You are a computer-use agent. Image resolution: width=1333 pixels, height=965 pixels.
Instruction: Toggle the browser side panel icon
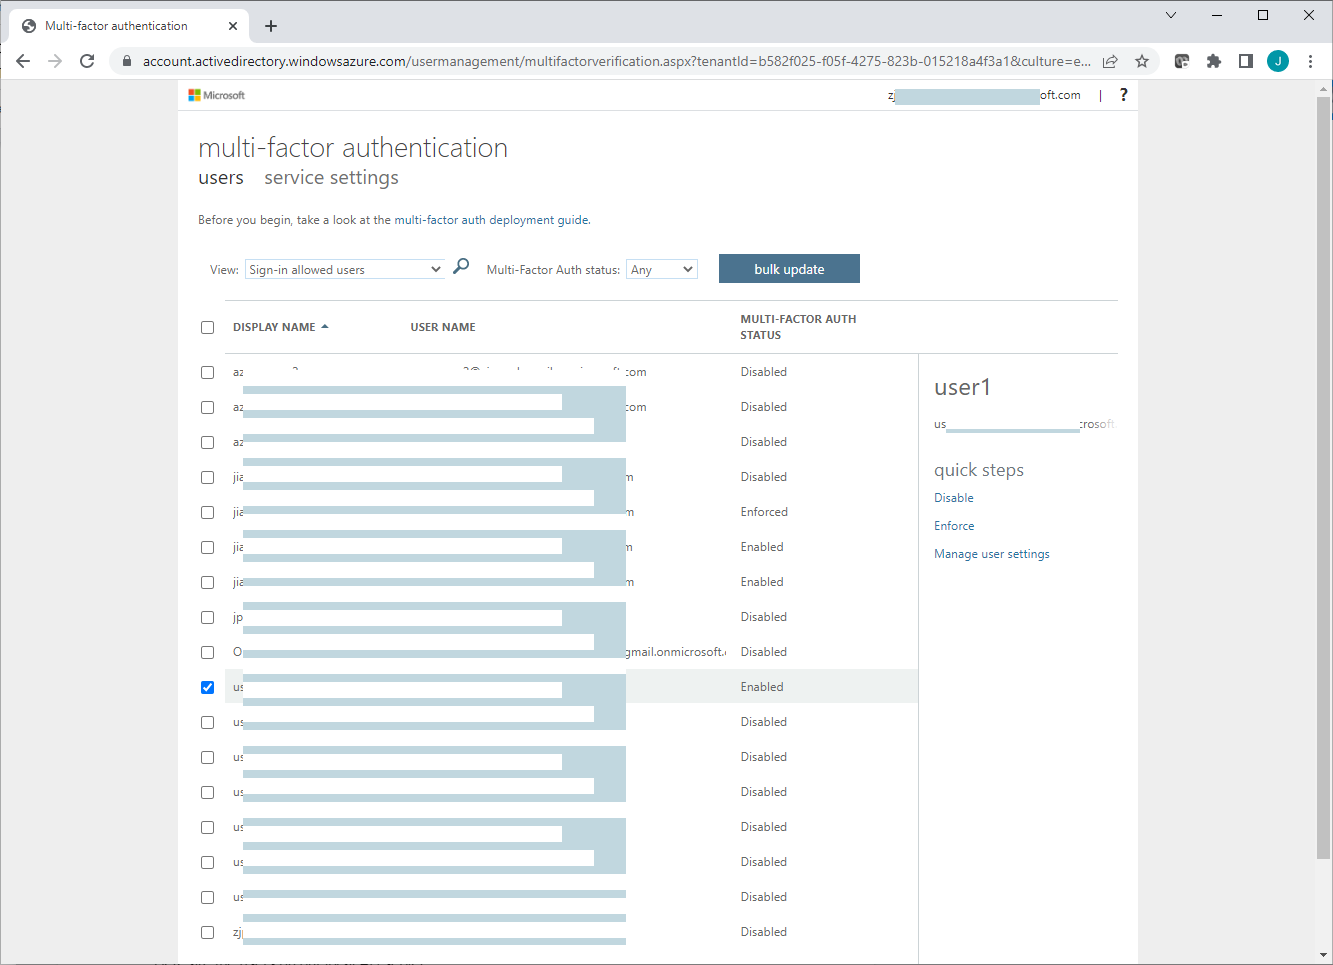[1245, 61]
